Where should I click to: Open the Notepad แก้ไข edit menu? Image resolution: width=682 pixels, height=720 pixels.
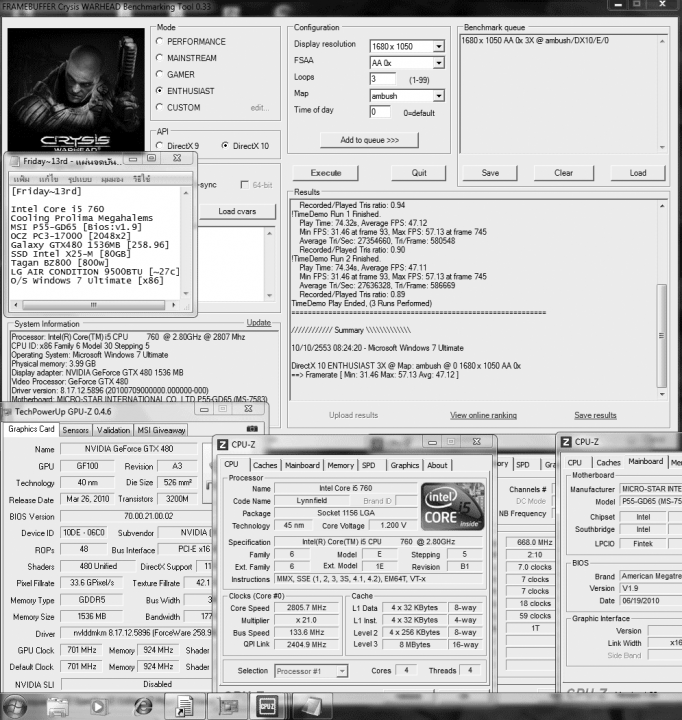(x=48, y=179)
